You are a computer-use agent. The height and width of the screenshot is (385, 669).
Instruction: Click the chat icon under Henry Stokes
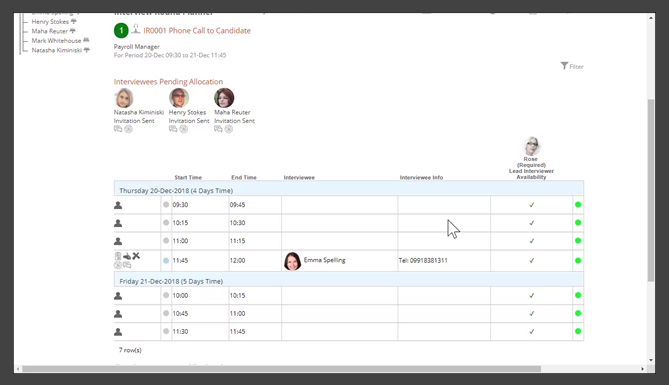click(173, 129)
